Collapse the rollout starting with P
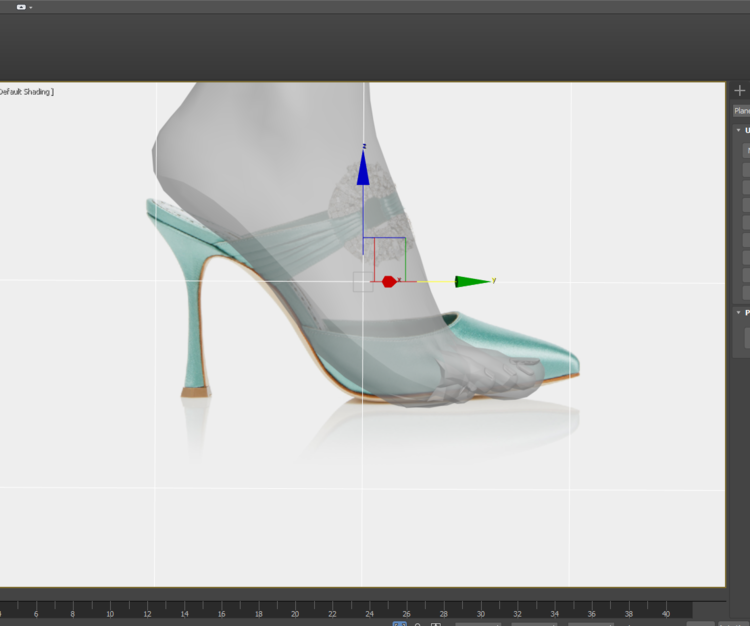This screenshot has height=626, width=750. (739, 313)
